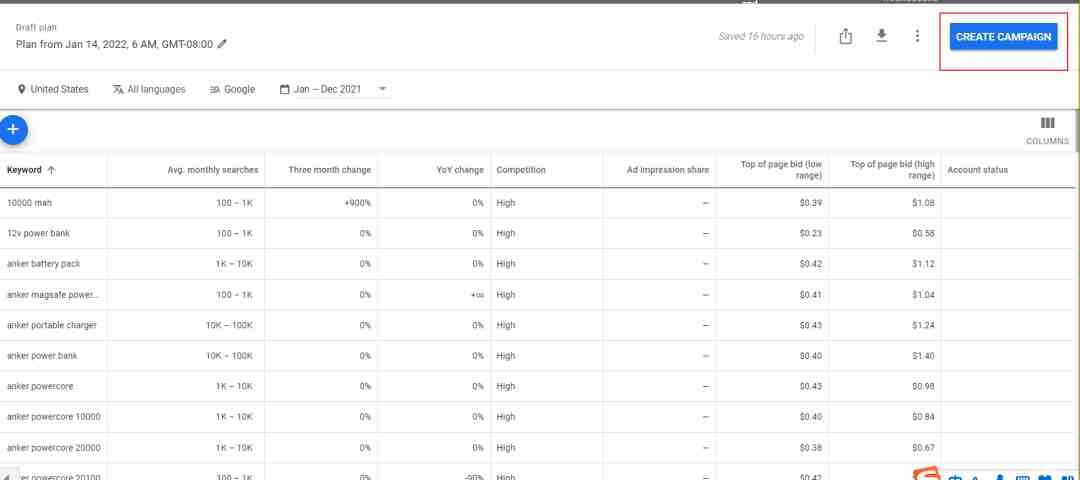Image resolution: width=1080 pixels, height=480 pixels.
Task: Sort by Keyword column header
Action: [x=32, y=170]
